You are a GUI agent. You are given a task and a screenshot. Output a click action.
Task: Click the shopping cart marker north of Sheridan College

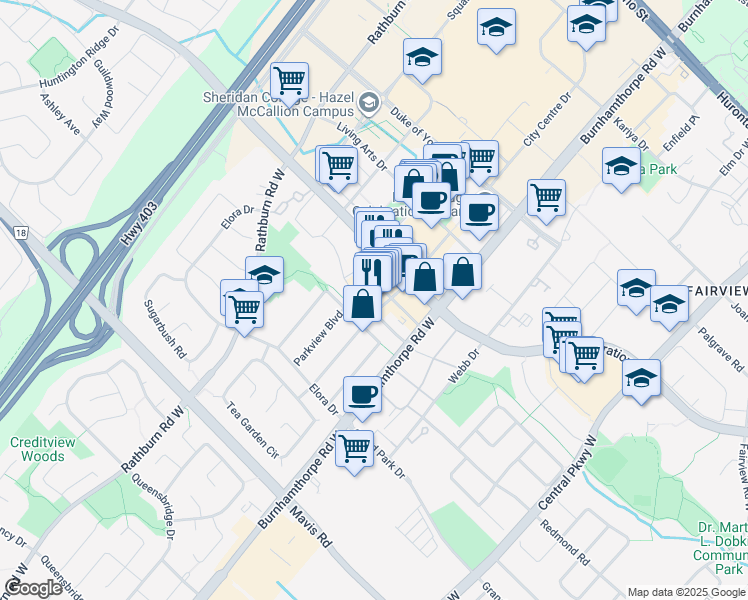[290, 83]
